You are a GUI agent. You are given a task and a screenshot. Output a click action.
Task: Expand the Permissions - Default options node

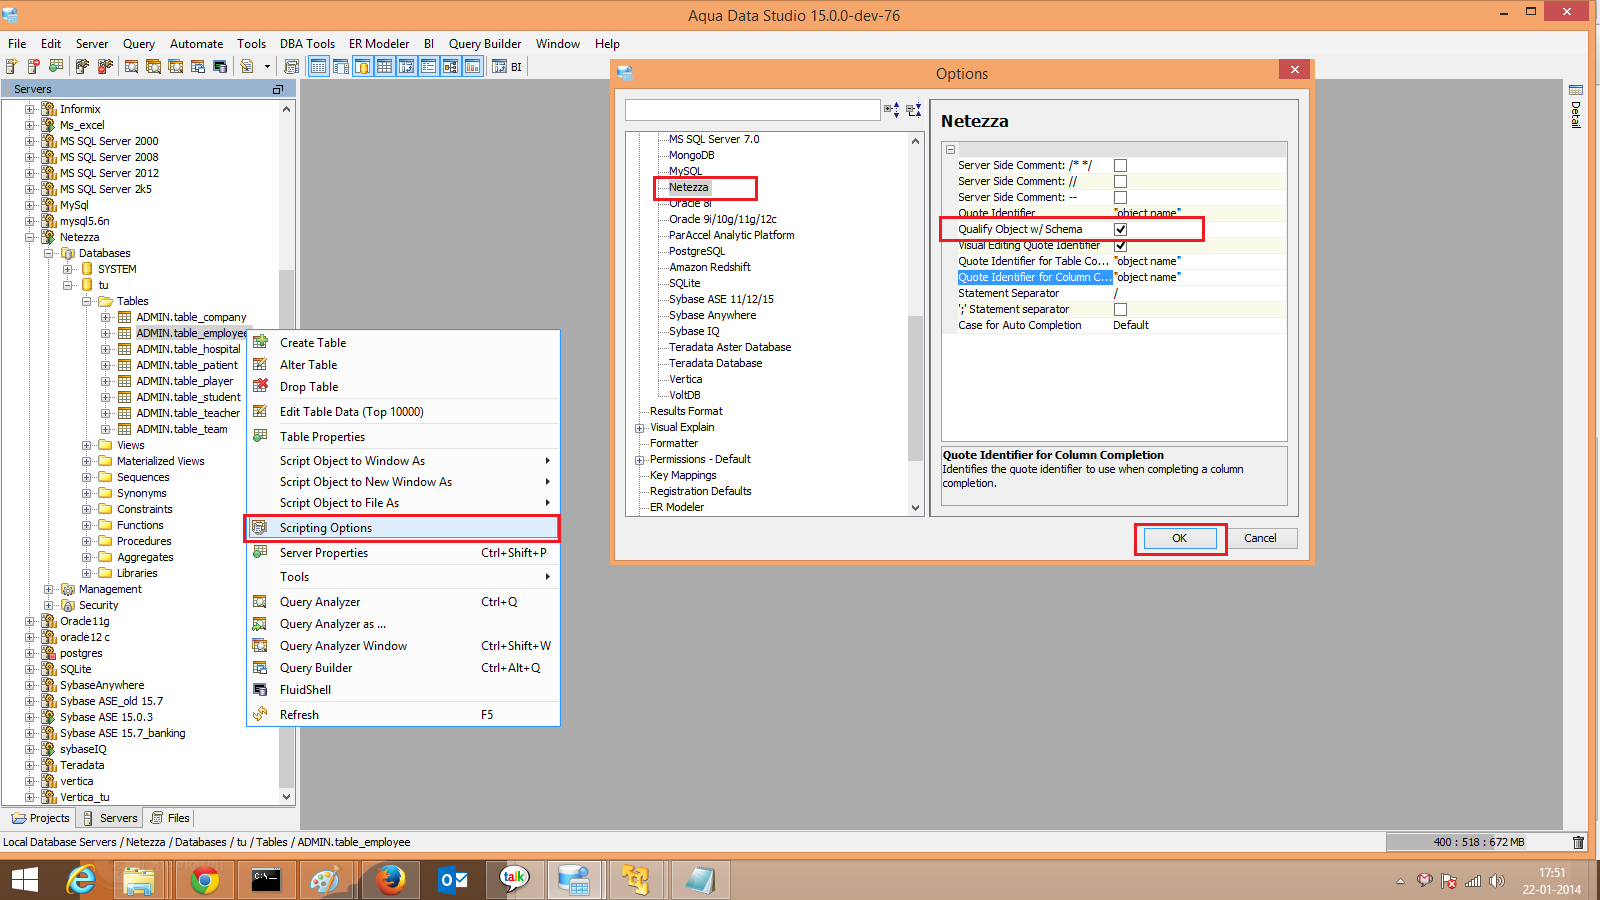tap(639, 459)
